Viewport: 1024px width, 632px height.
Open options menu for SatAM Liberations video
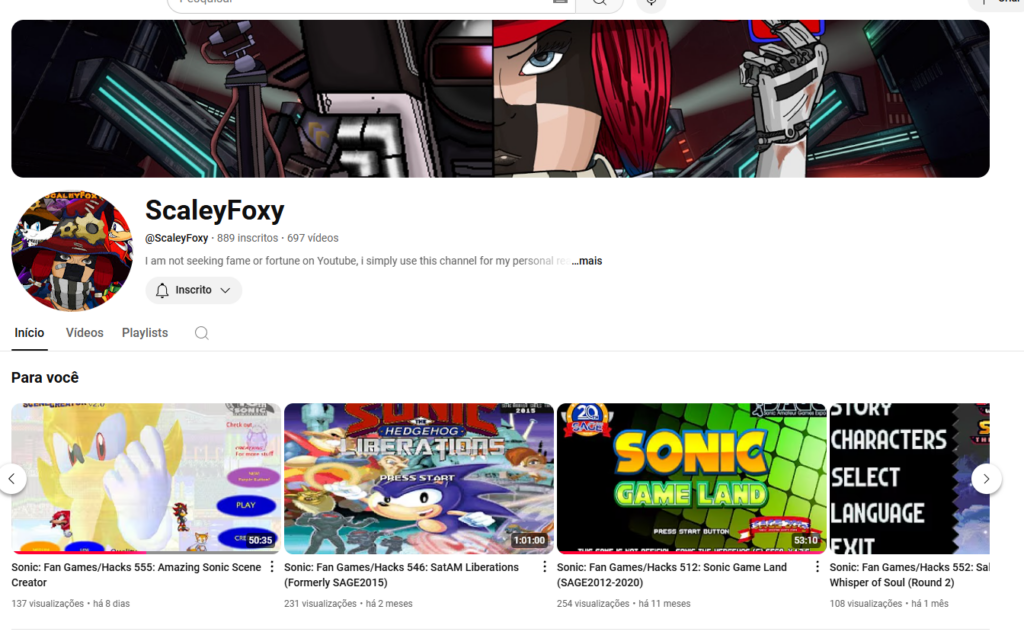click(x=545, y=567)
